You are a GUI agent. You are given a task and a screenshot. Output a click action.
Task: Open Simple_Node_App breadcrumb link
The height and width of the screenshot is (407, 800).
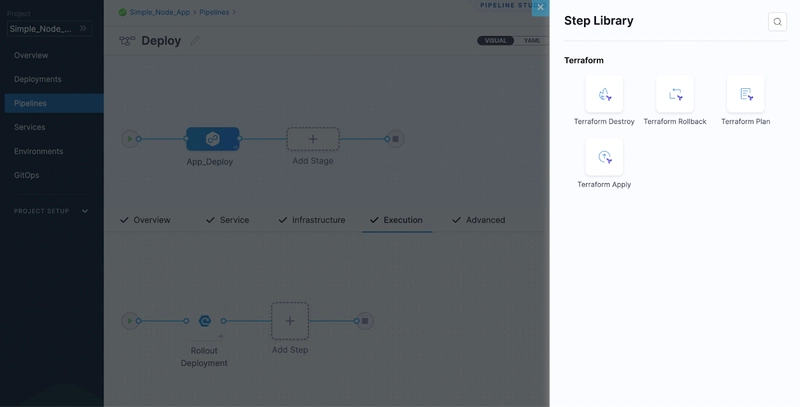[160, 12]
